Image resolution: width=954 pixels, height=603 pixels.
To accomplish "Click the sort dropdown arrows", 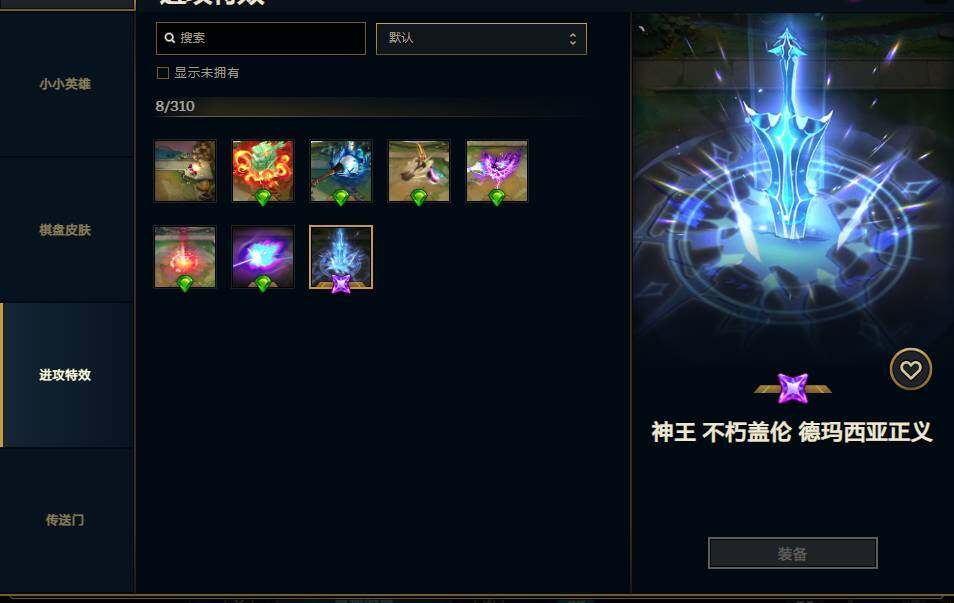I will point(573,39).
